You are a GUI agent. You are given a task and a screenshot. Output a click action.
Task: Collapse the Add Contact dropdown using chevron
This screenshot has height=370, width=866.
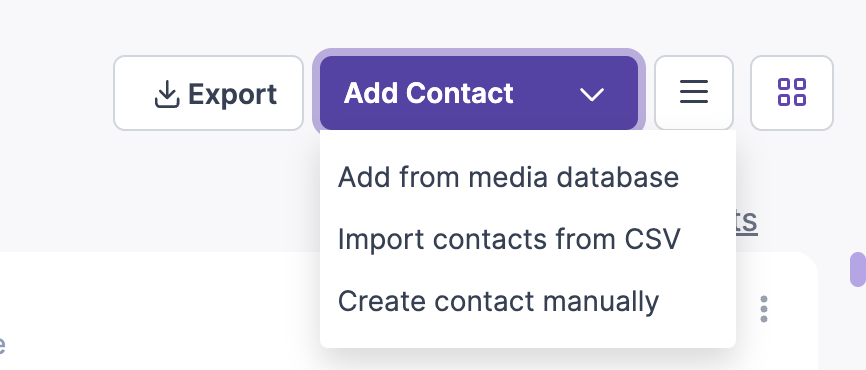point(592,94)
